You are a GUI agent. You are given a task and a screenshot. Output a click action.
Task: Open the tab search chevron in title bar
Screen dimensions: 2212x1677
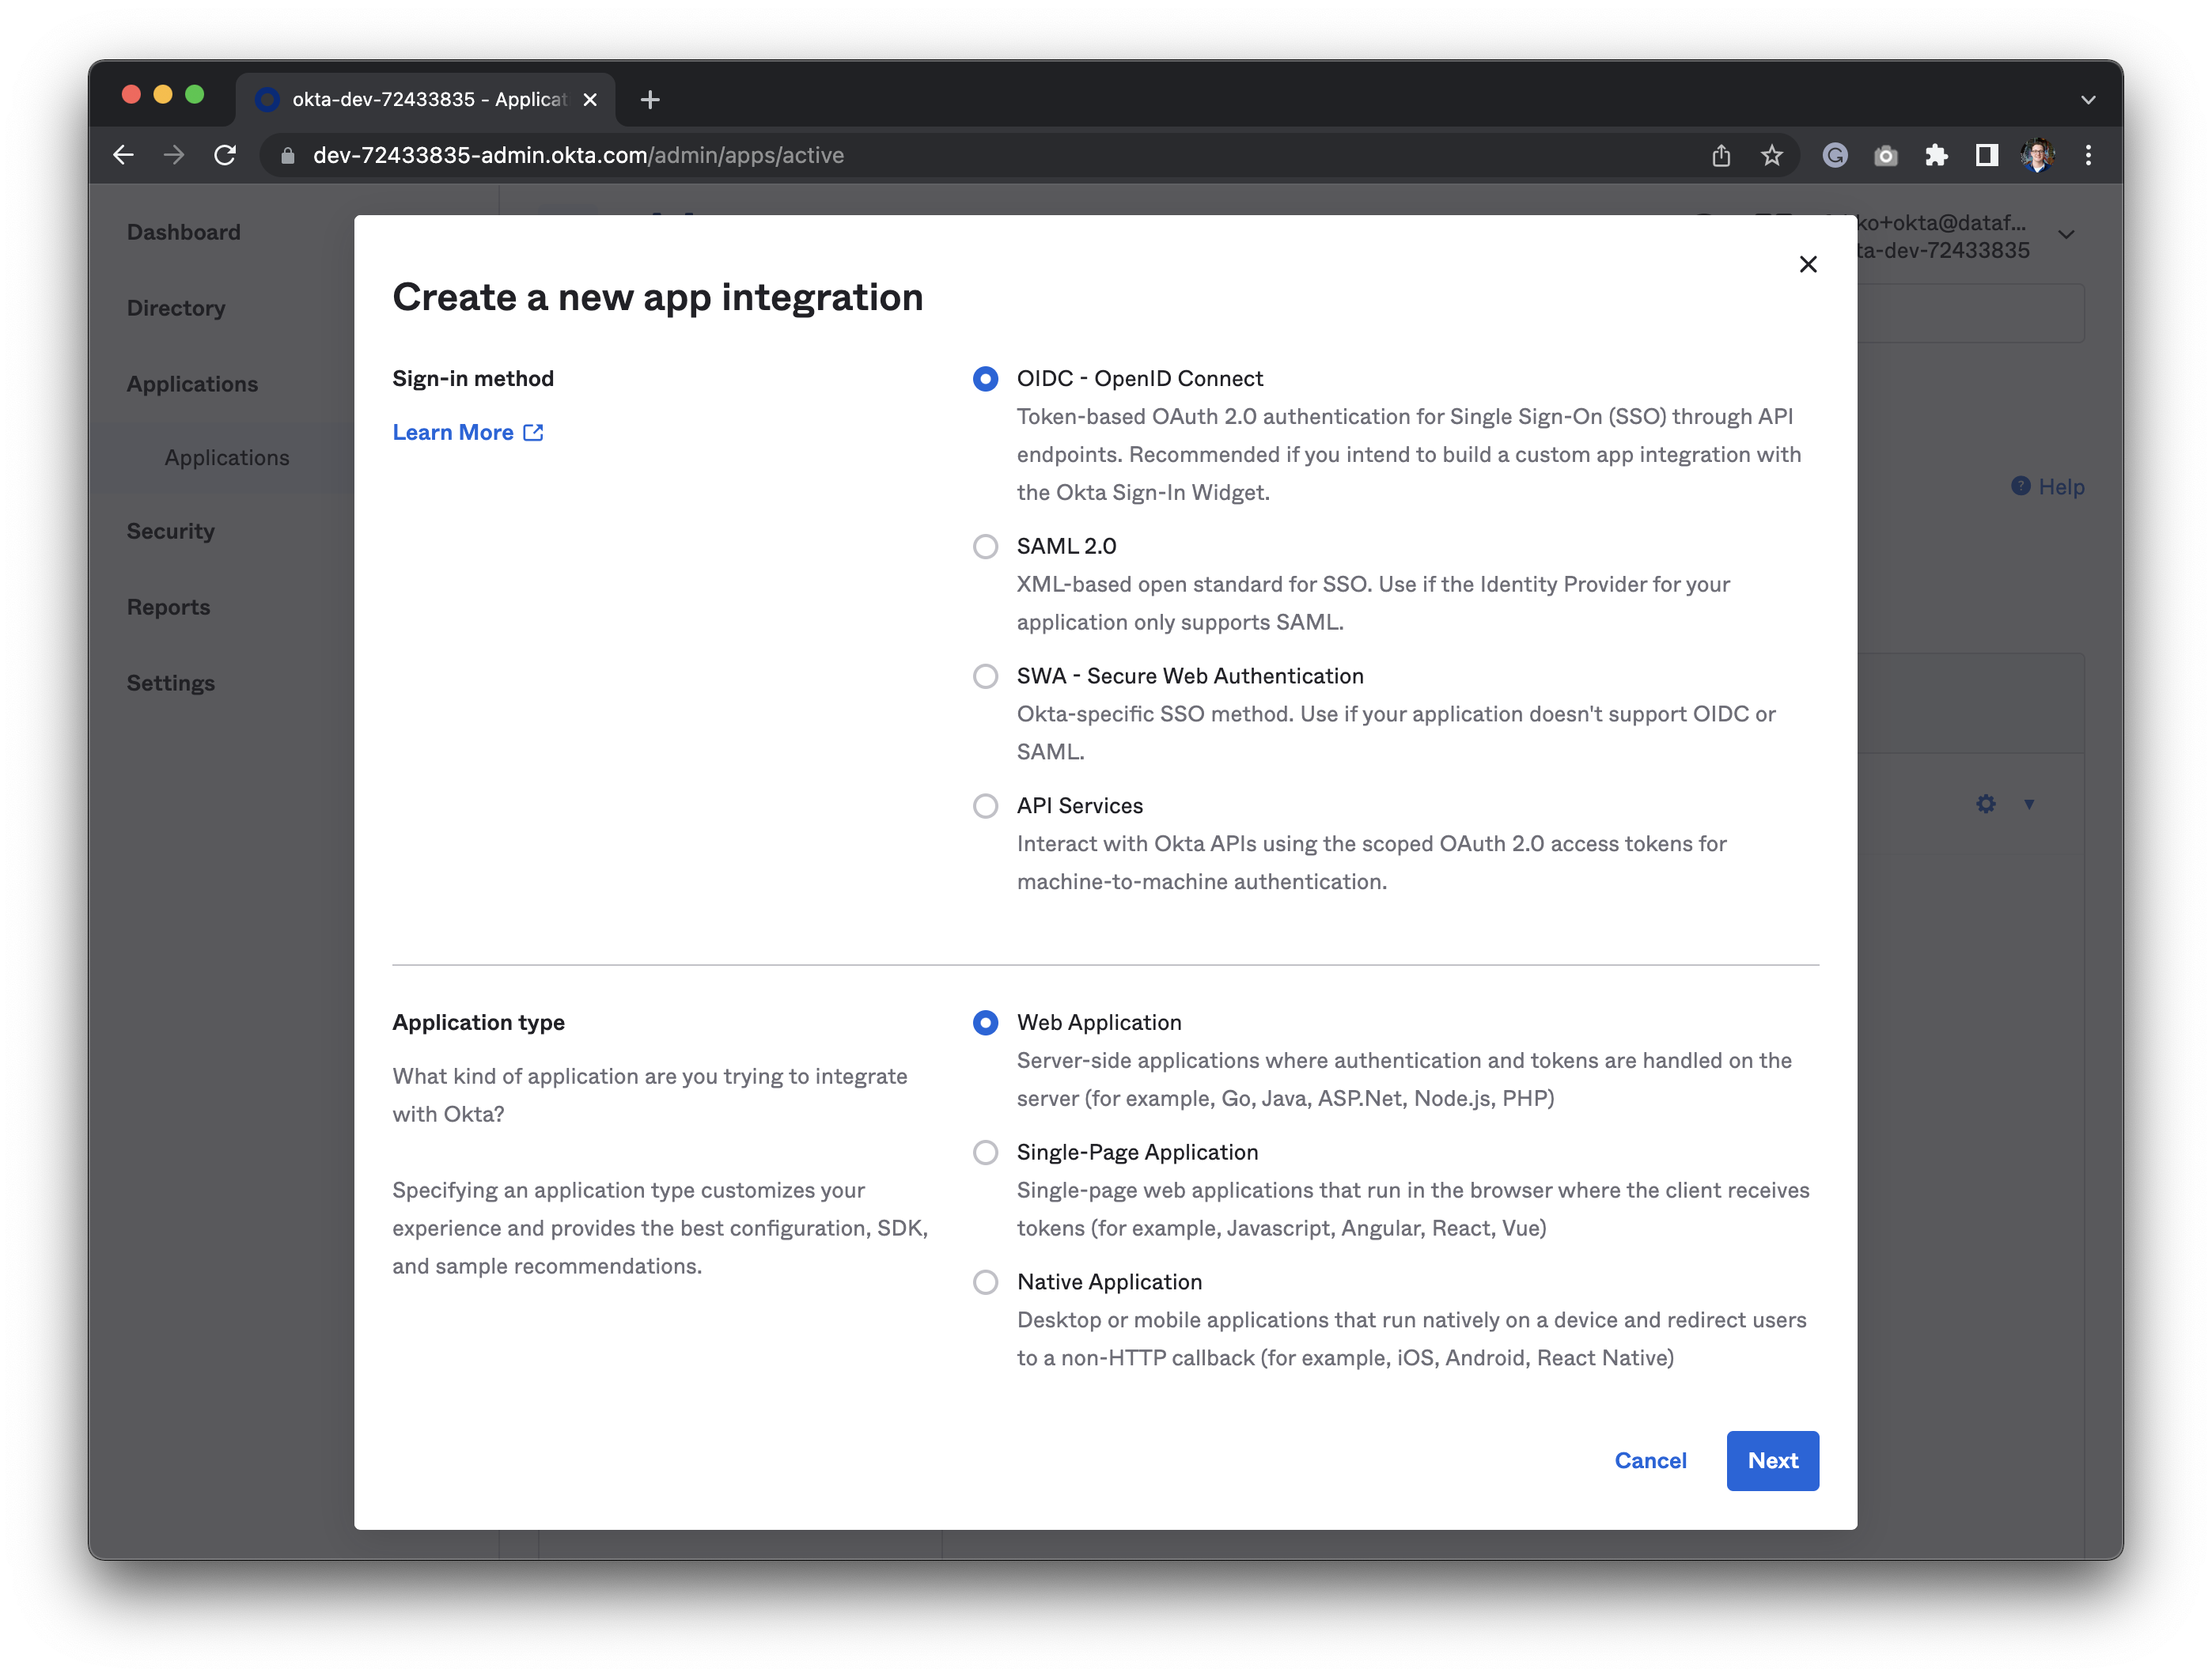tap(2088, 99)
